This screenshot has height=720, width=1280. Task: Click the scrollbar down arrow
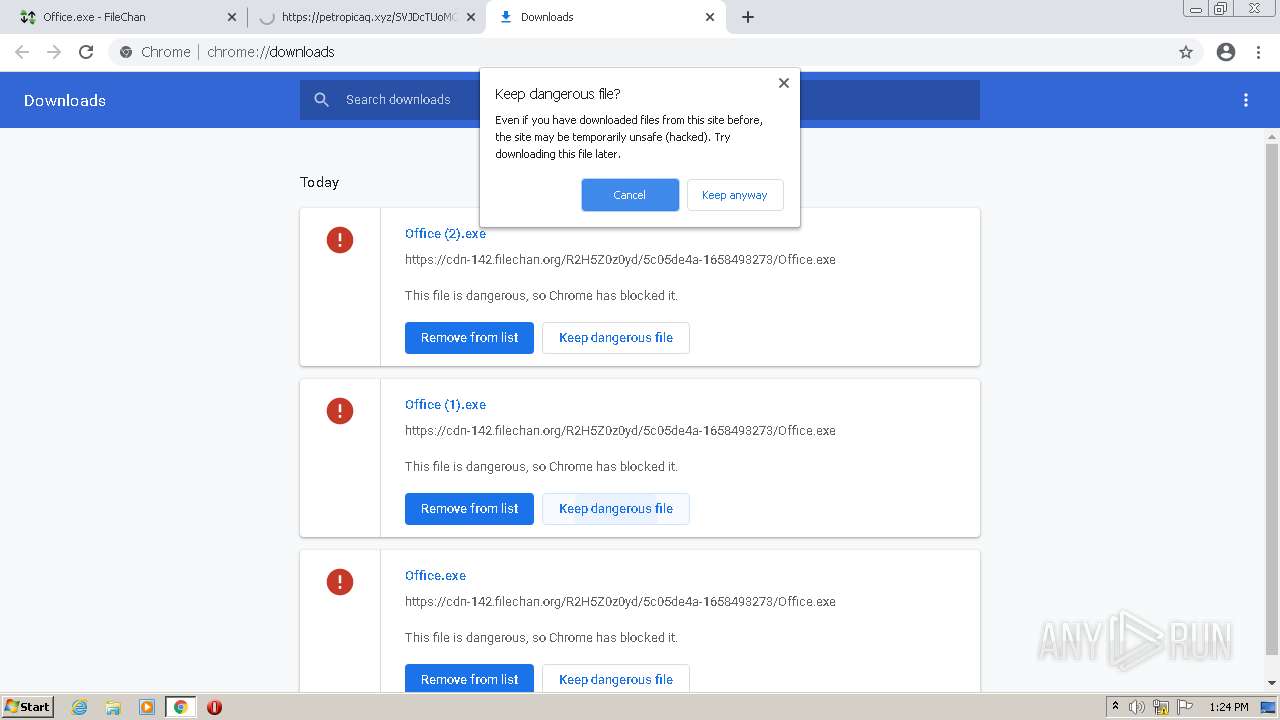point(1272,683)
